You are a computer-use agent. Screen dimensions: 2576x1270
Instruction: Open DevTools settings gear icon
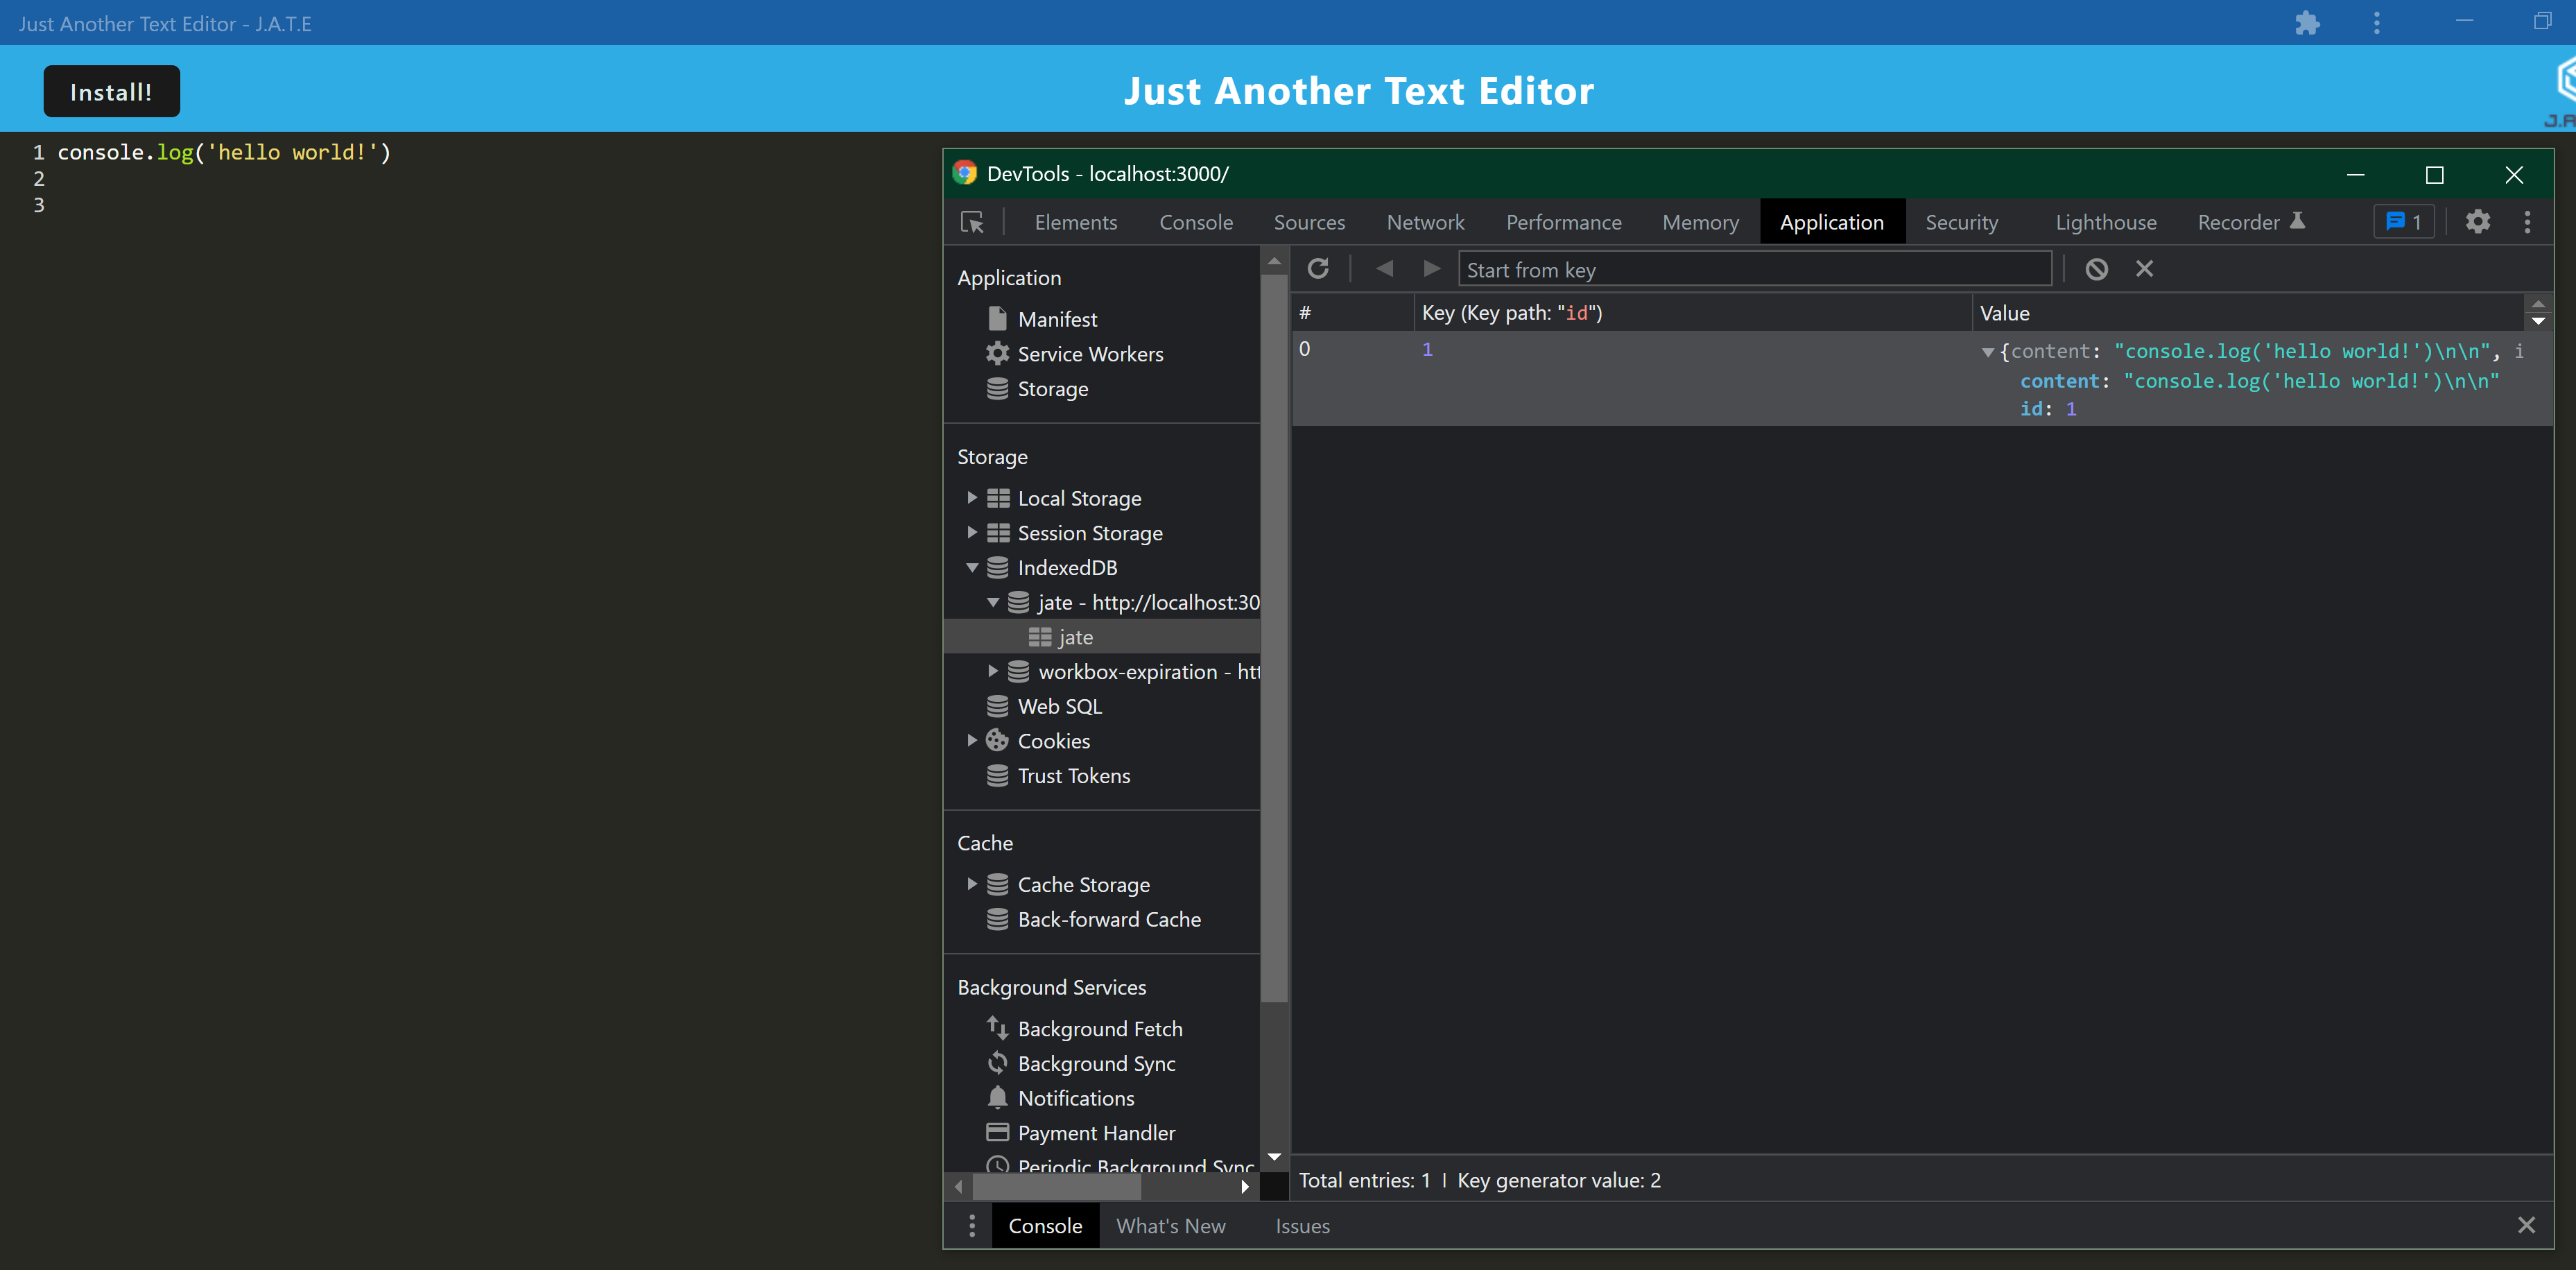[2477, 222]
